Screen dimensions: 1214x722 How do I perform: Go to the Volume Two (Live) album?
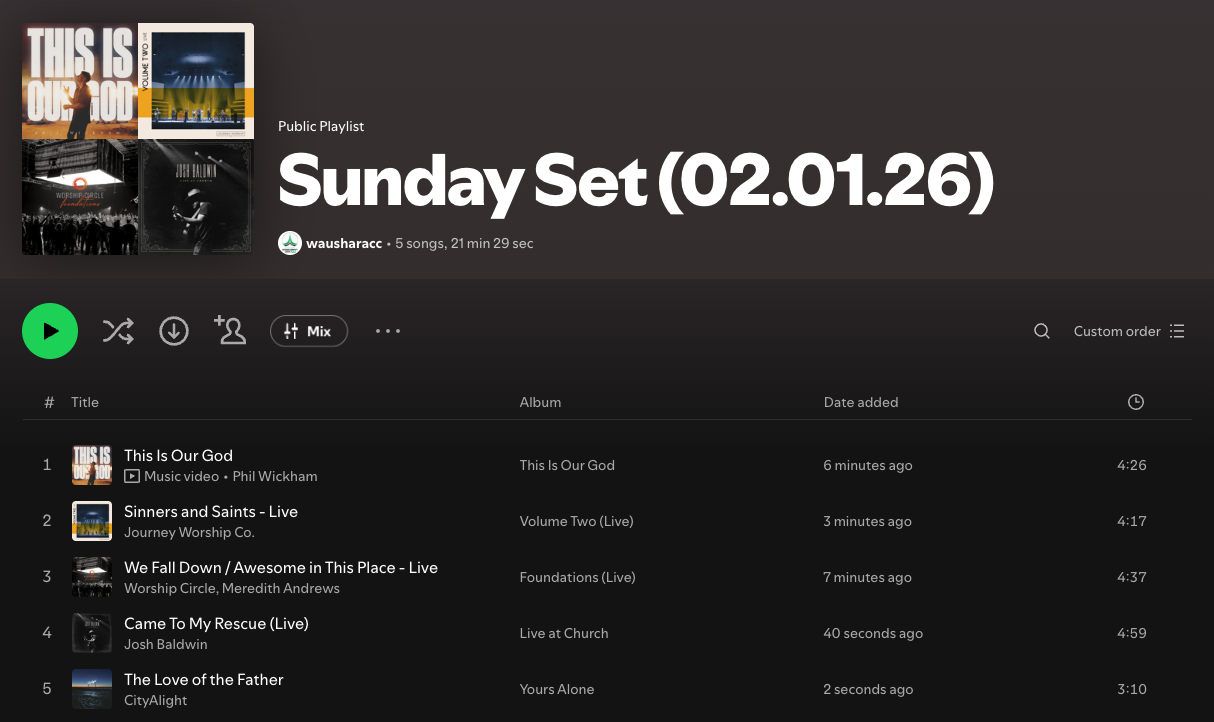click(576, 521)
